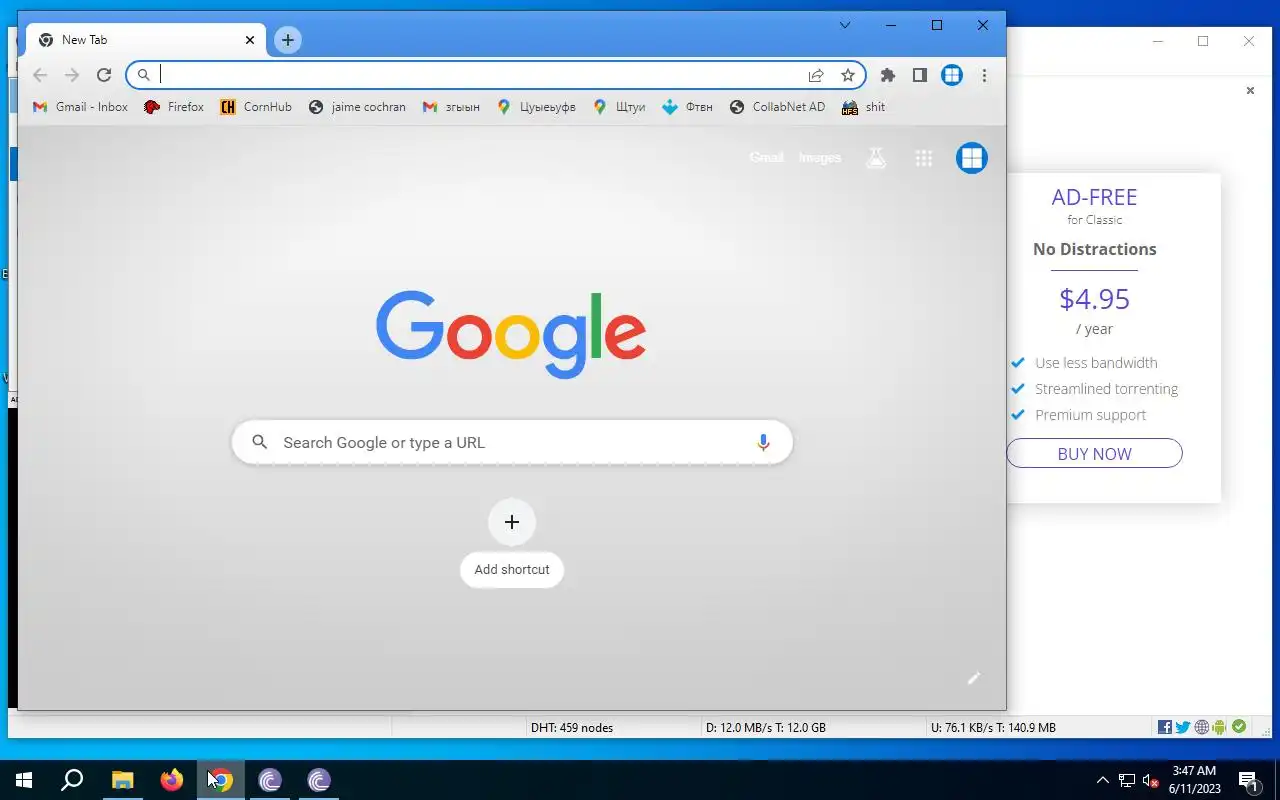Open the Firefox bookmark
The image size is (1280, 800).
click(x=174, y=107)
